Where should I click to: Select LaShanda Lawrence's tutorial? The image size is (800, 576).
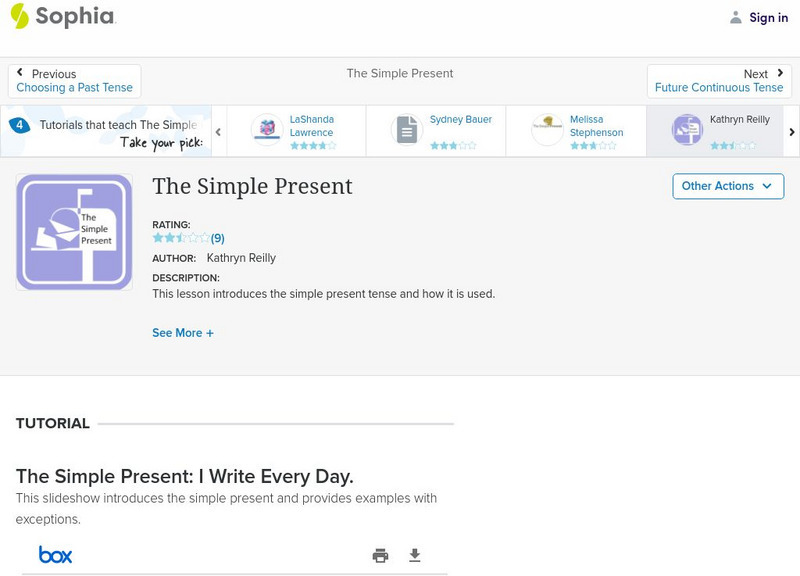tap(311, 126)
